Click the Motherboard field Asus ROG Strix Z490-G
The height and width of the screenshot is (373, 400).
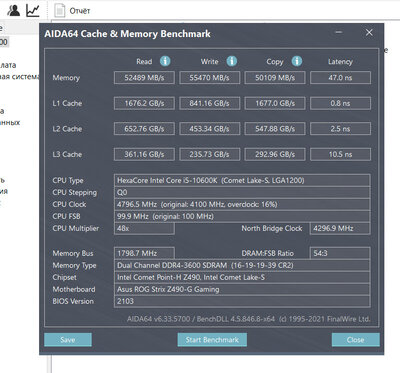242,289
